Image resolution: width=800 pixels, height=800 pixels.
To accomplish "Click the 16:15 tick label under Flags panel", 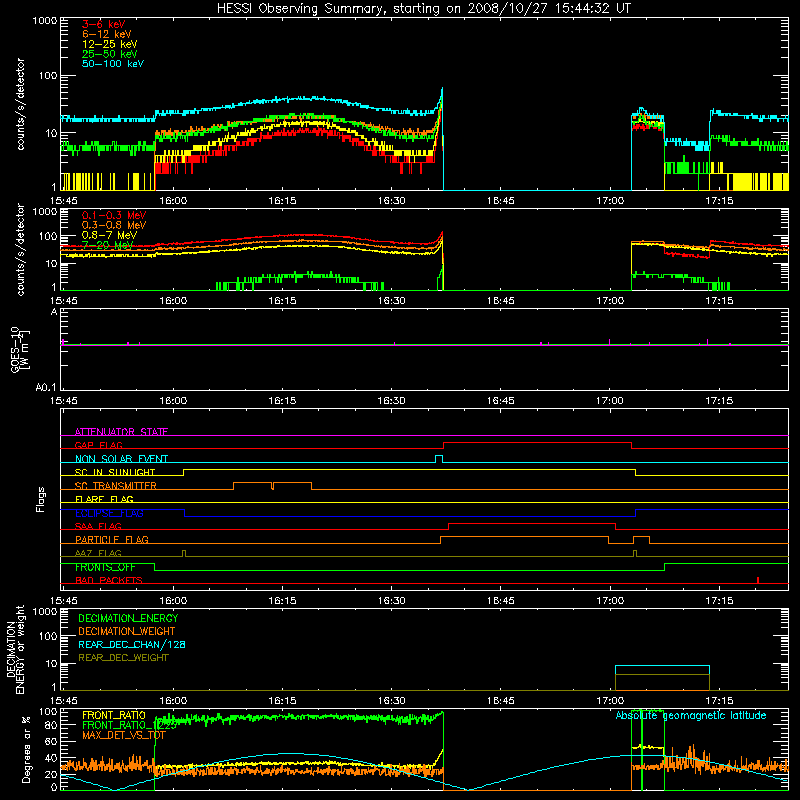I will tap(282, 601).
